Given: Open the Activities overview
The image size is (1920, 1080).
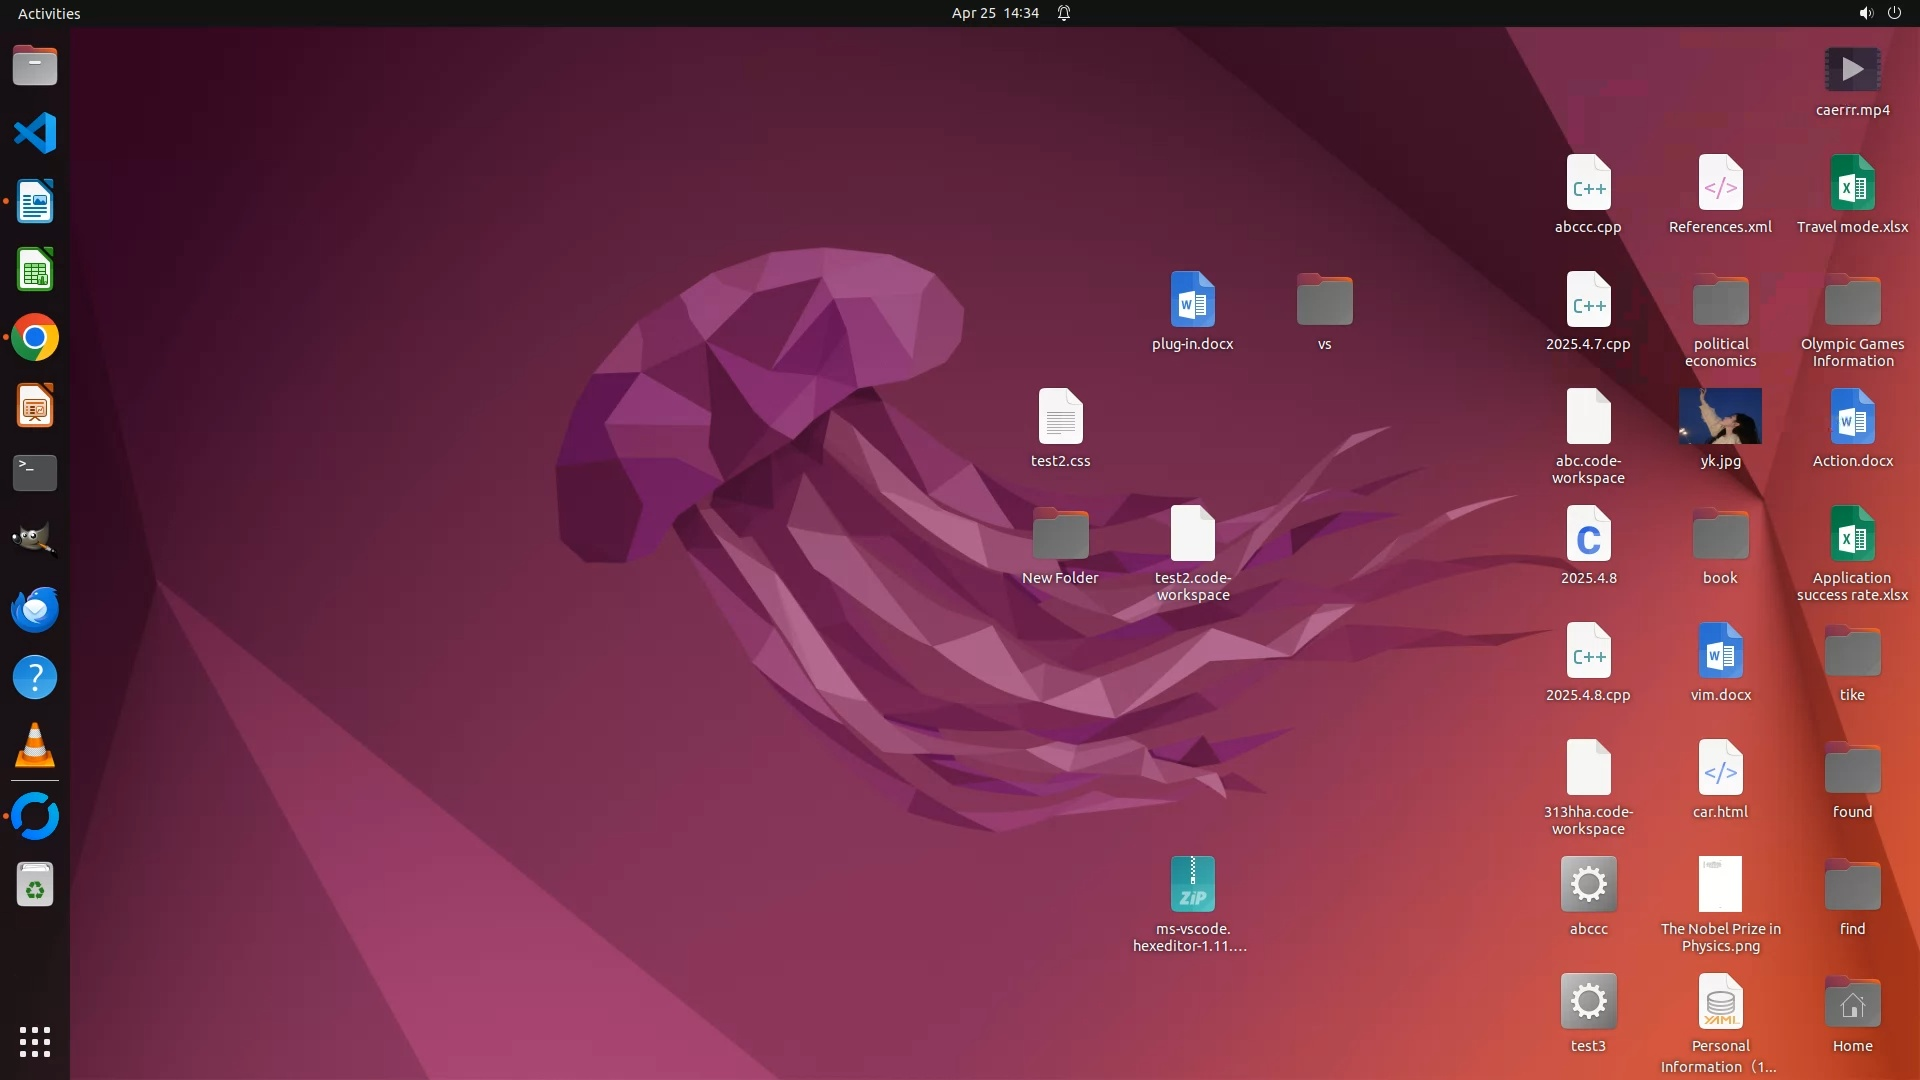Looking at the screenshot, I should pyautogui.click(x=49, y=13).
